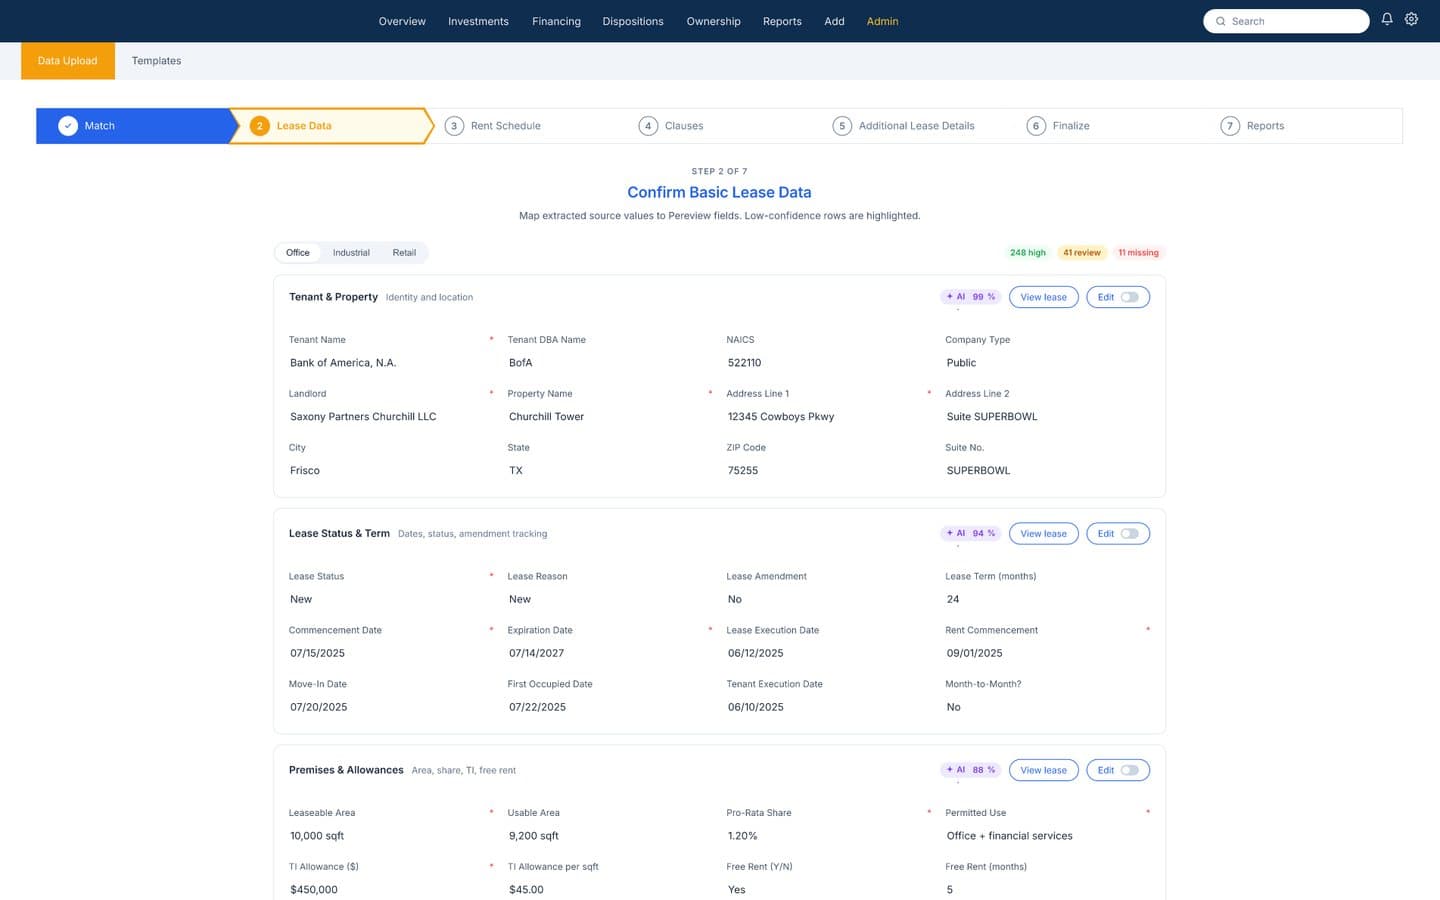Viewport: 1440px width, 900px height.
Task: Switch to the Templates tab
Action: pyautogui.click(x=156, y=61)
